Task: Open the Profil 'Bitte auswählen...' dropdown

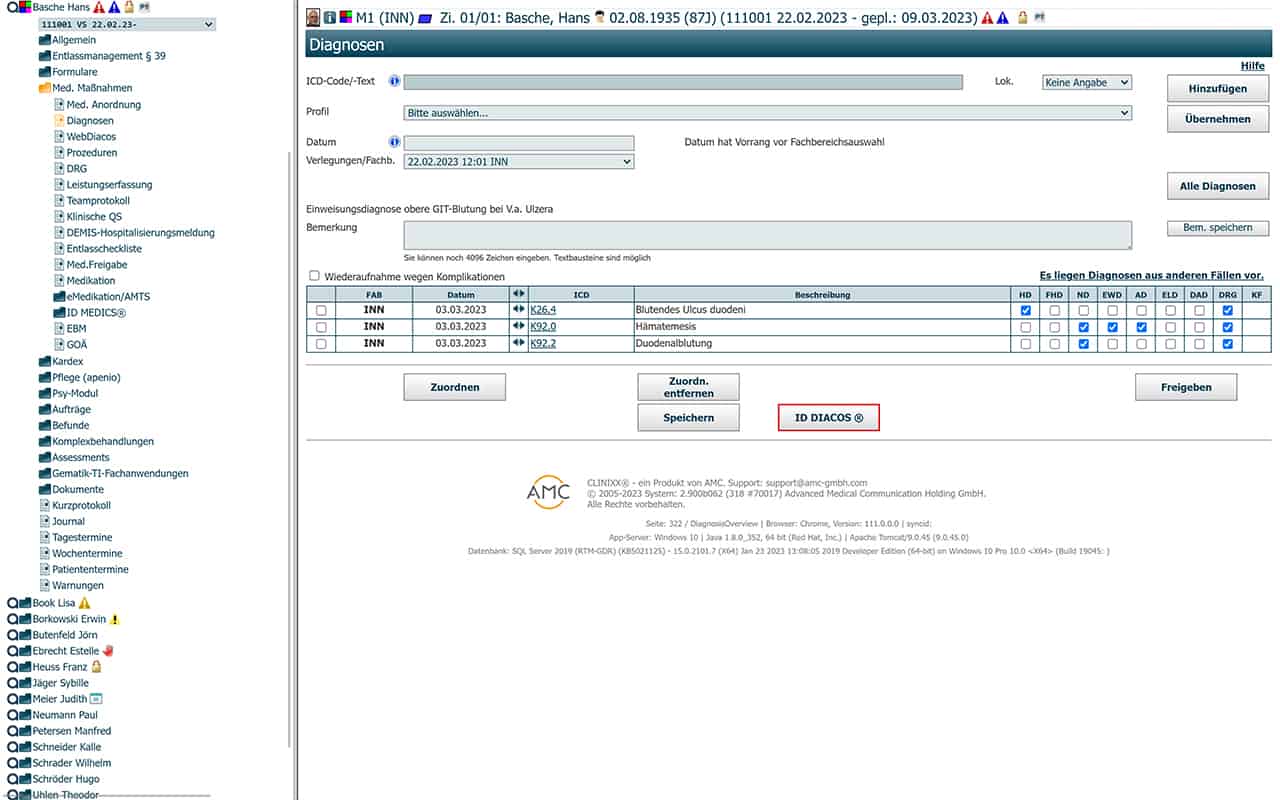Action: pos(767,113)
